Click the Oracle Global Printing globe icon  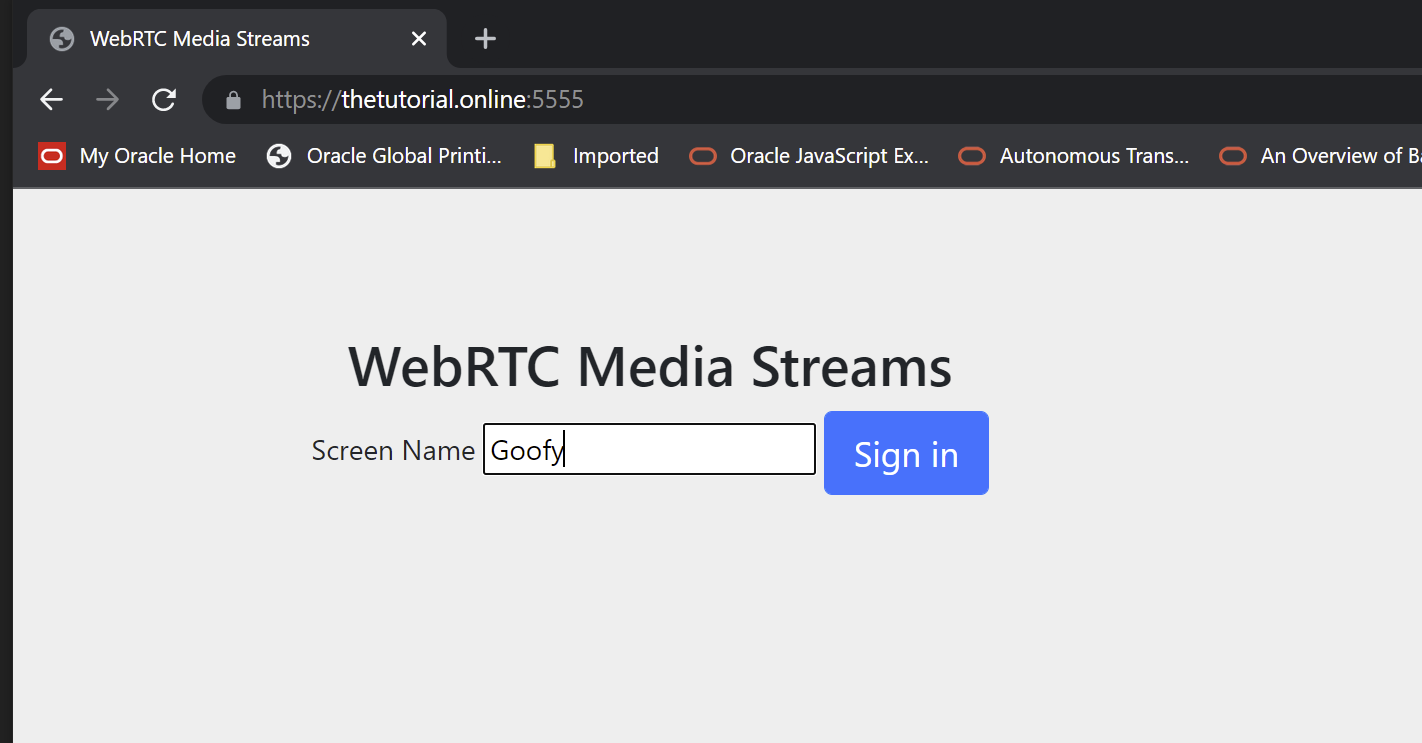pyautogui.click(x=279, y=156)
